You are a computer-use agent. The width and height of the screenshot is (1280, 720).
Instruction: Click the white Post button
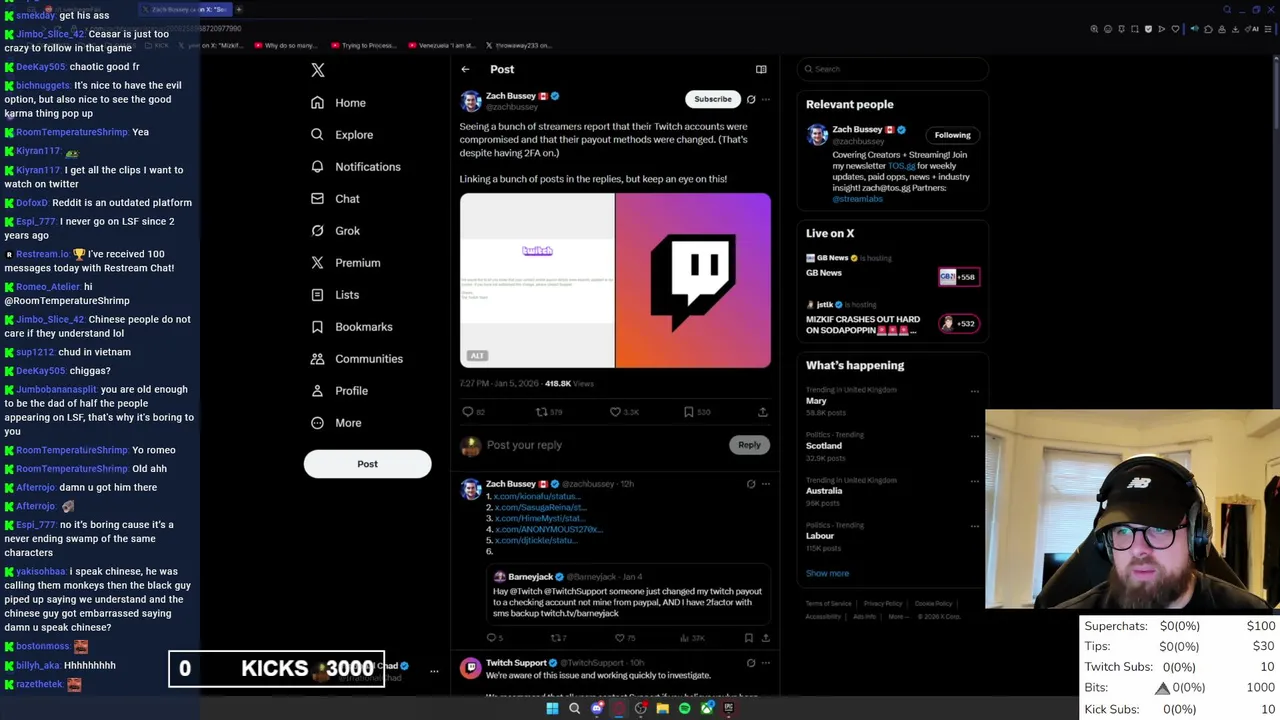point(367,464)
